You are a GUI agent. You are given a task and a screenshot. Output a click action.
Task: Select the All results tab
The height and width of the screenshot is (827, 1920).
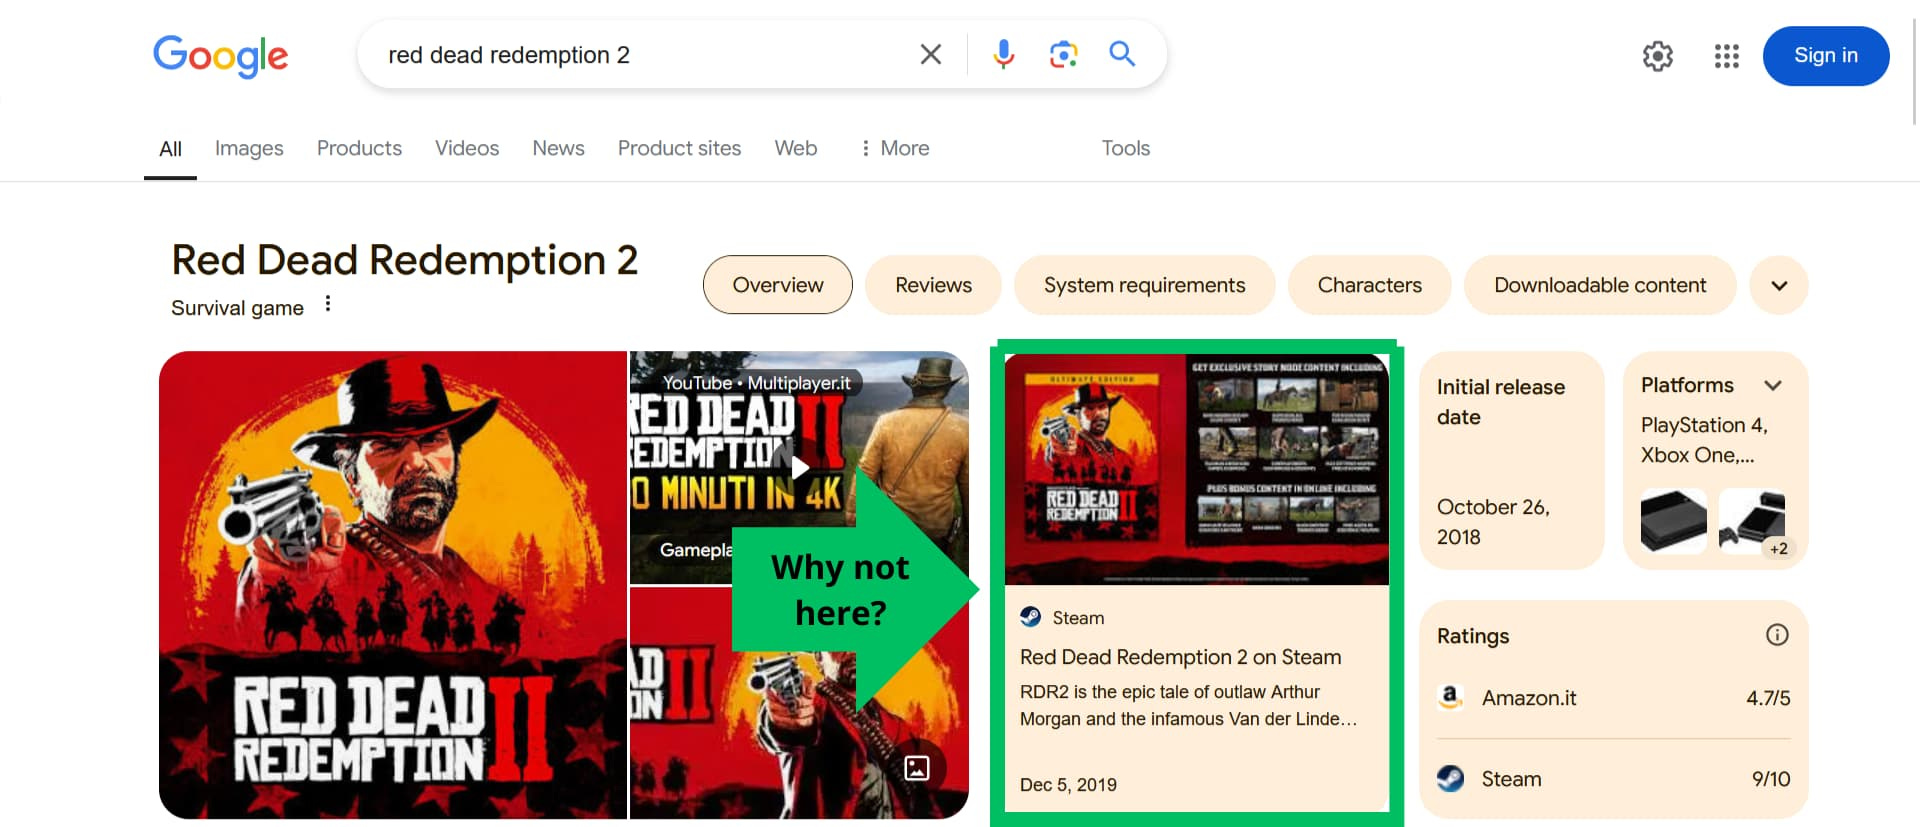(170, 149)
